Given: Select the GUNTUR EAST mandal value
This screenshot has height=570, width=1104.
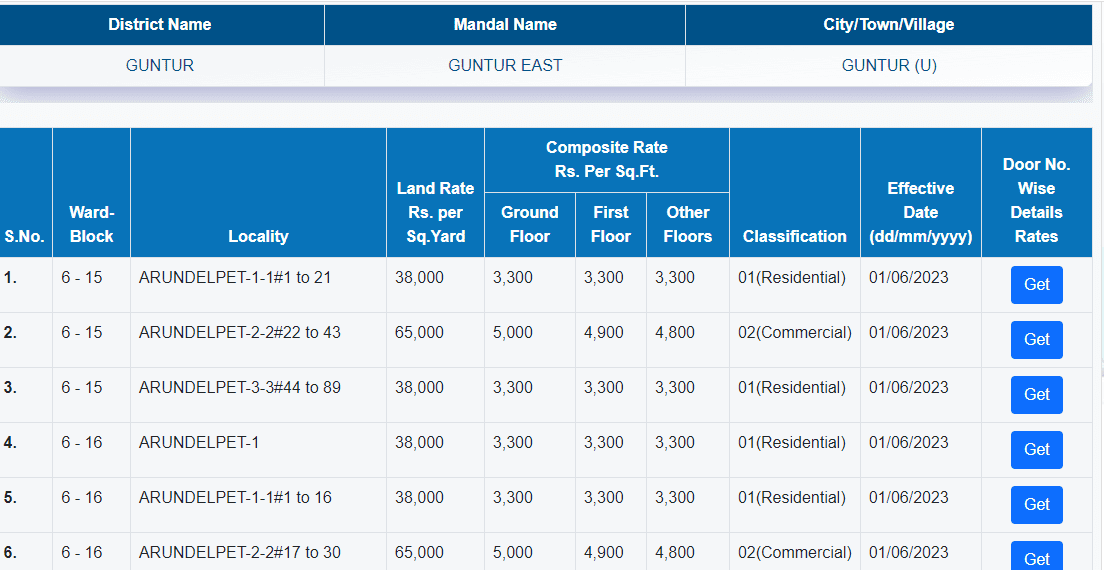Looking at the screenshot, I should point(505,65).
